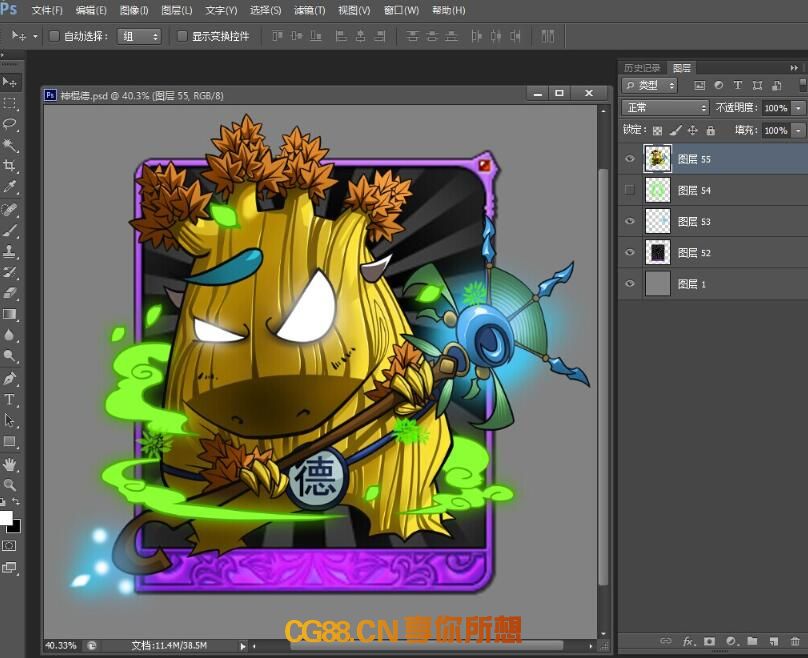Select the Rectangular Marquee tool
Viewport: 808px width, 658px height.
[9, 104]
